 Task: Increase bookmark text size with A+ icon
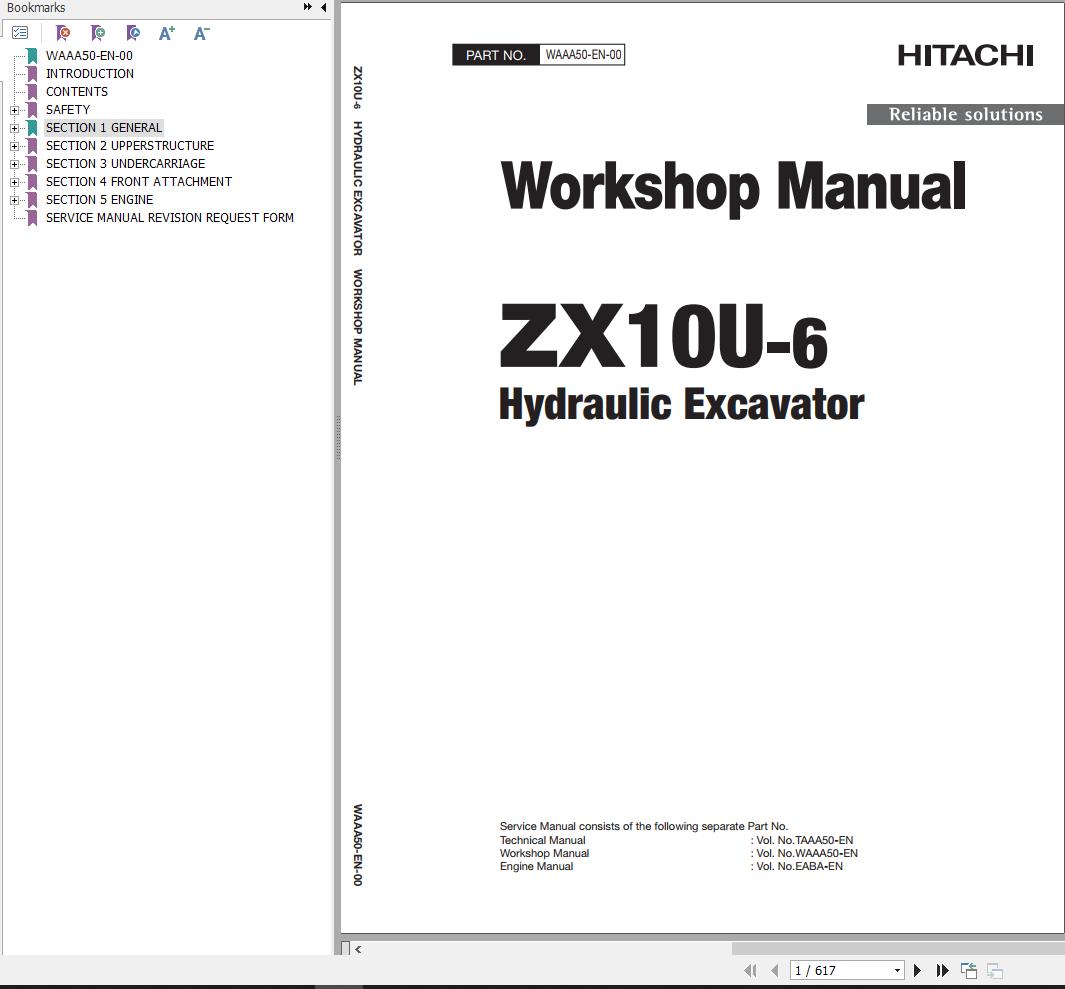click(166, 33)
